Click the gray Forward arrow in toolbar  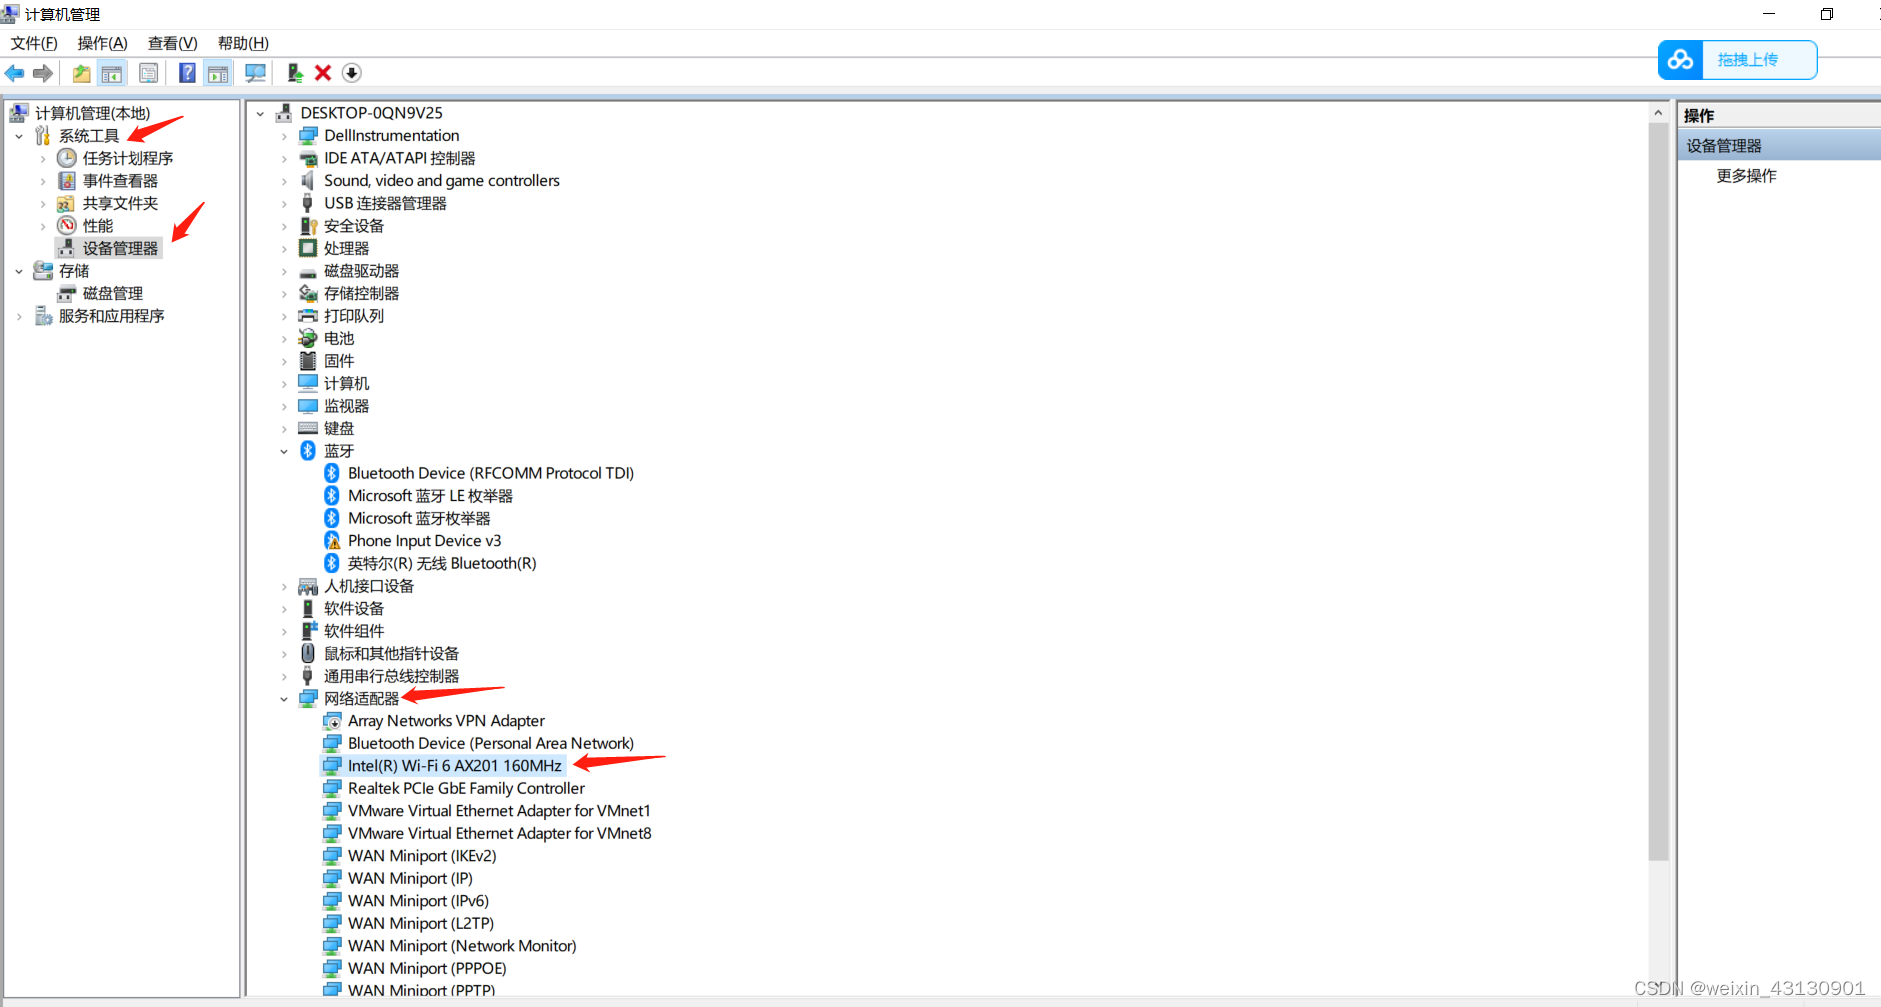pyautogui.click(x=43, y=73)
